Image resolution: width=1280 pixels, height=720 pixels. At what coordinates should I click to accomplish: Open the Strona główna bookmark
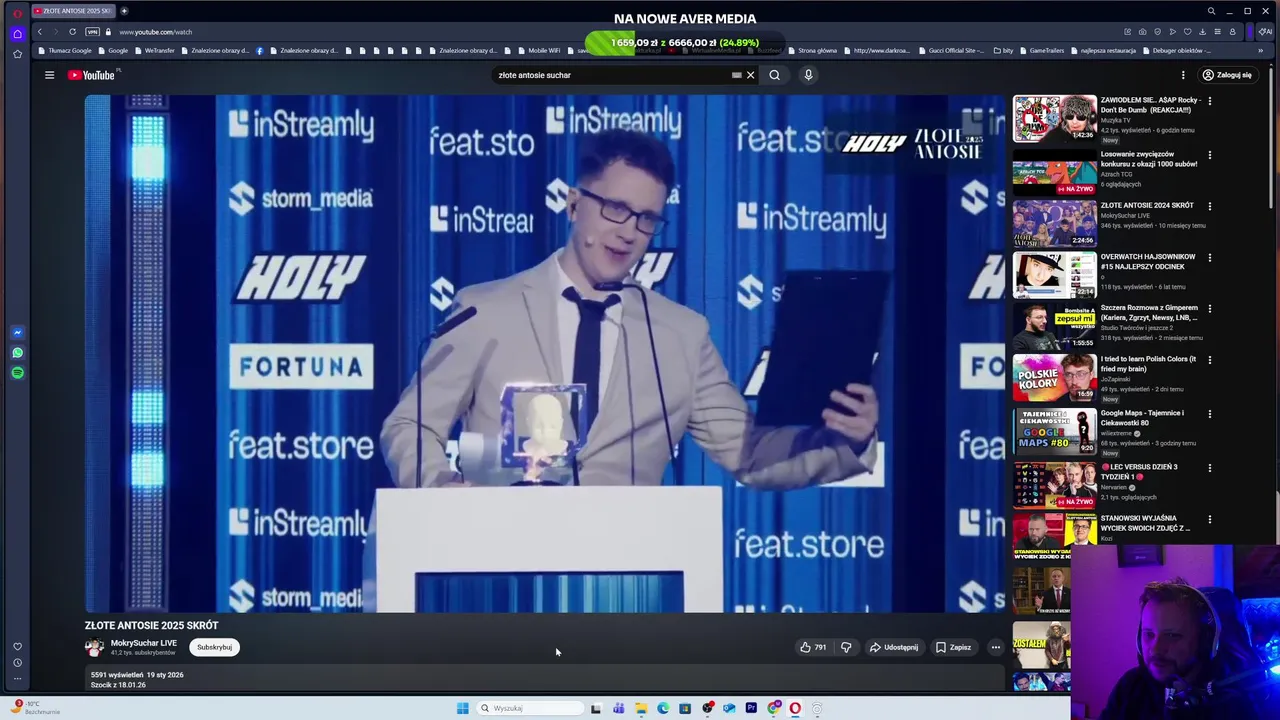click(812, 51)
